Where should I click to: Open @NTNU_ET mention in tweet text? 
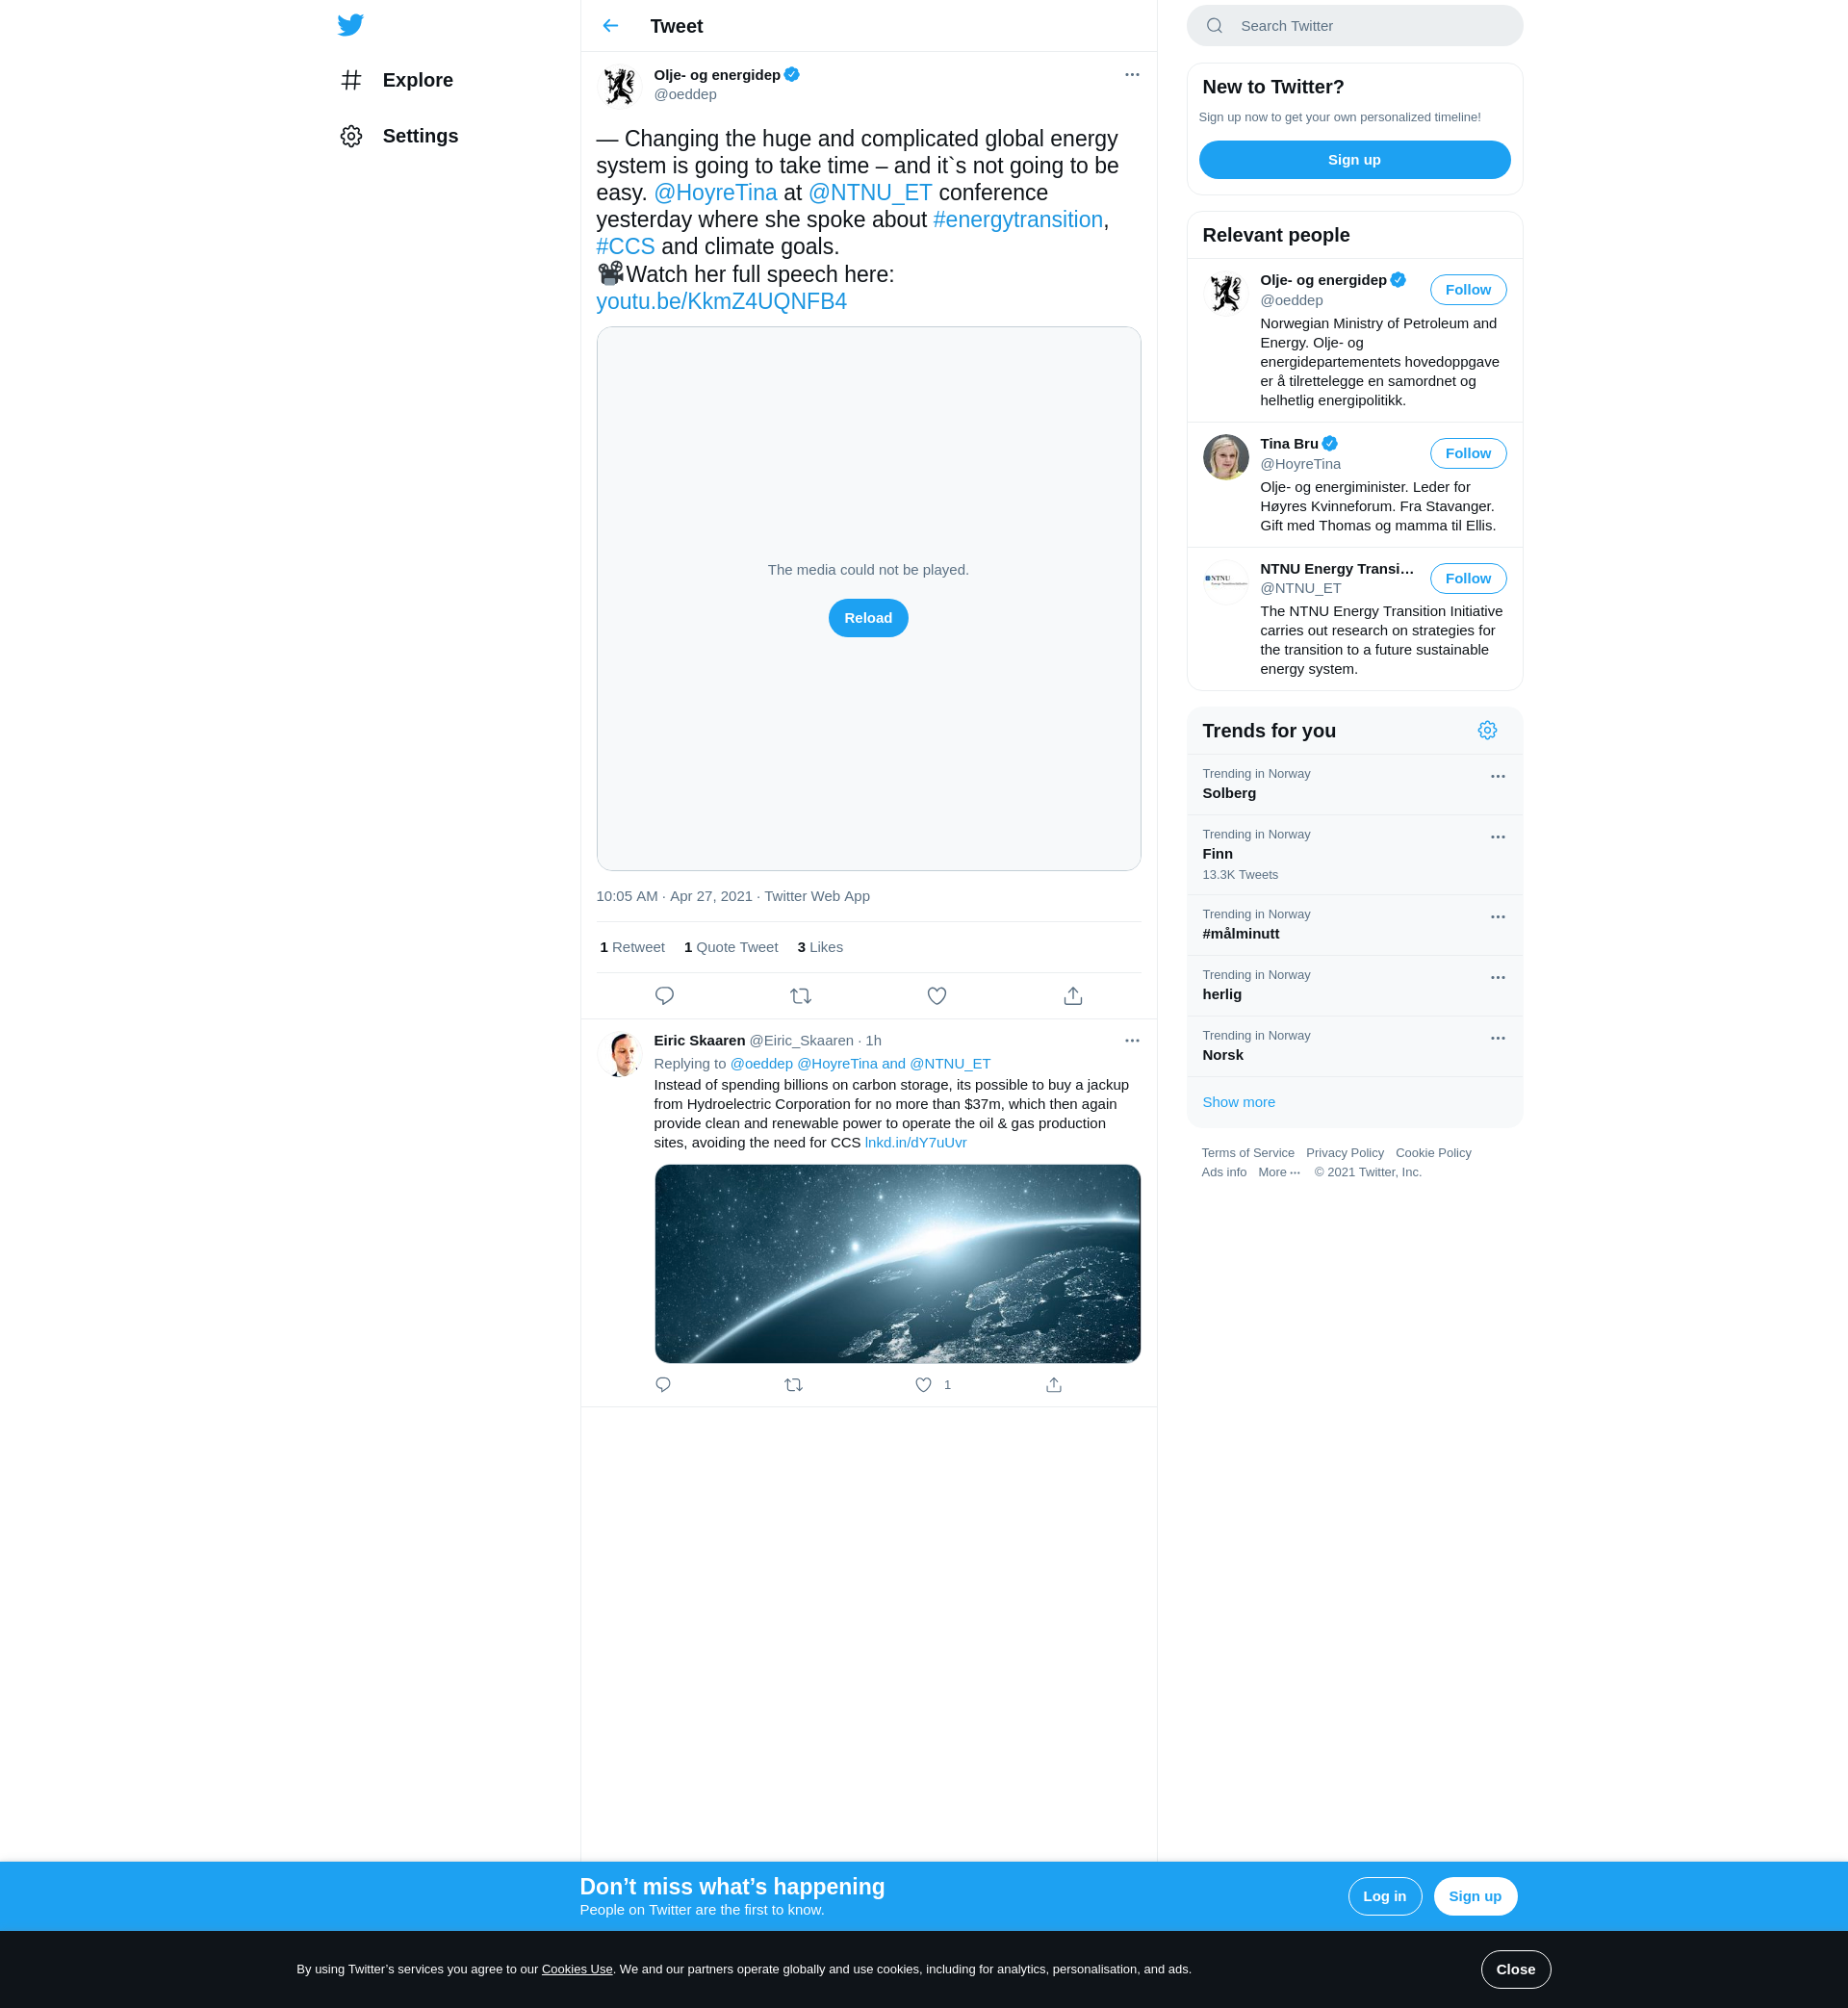(x=870, y=193)
